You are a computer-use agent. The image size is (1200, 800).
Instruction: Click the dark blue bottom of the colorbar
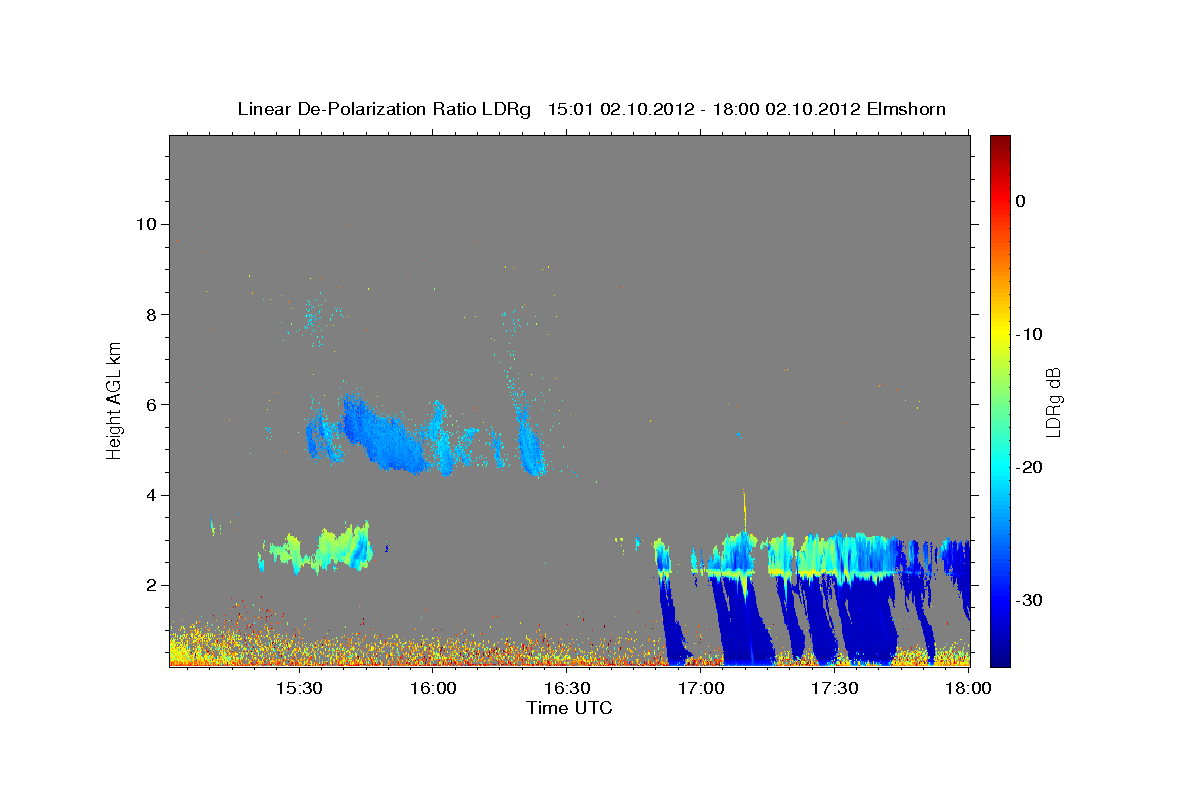[x=1000, y=655]
